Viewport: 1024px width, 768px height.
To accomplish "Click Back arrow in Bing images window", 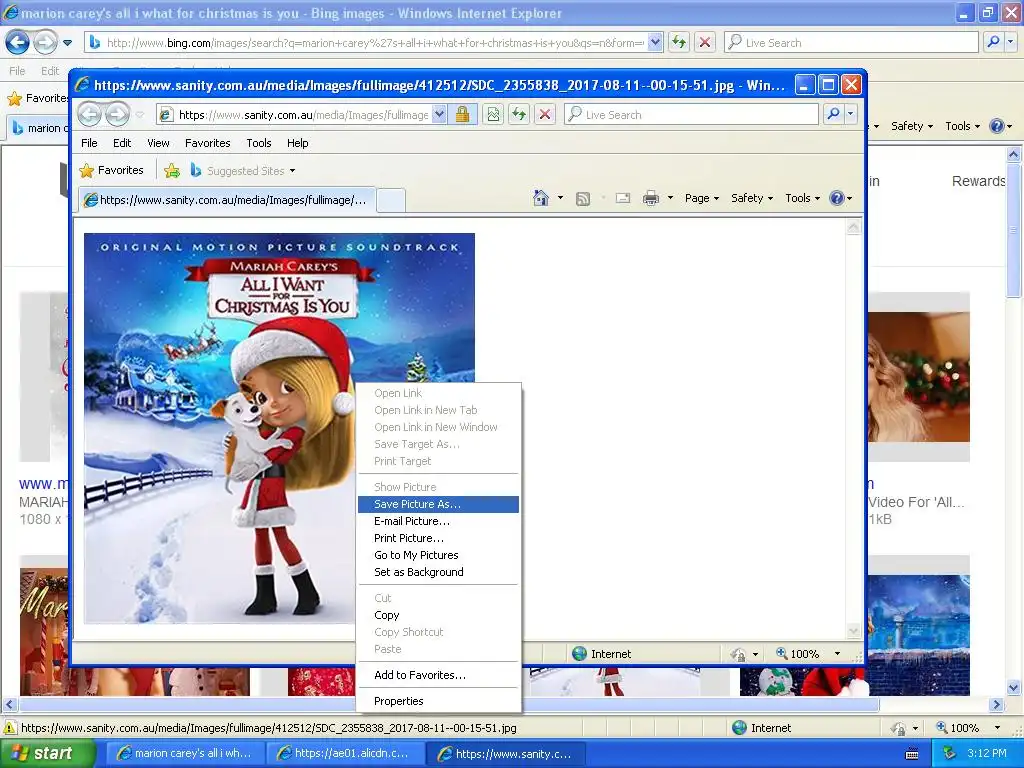I will tap(18, 43).
